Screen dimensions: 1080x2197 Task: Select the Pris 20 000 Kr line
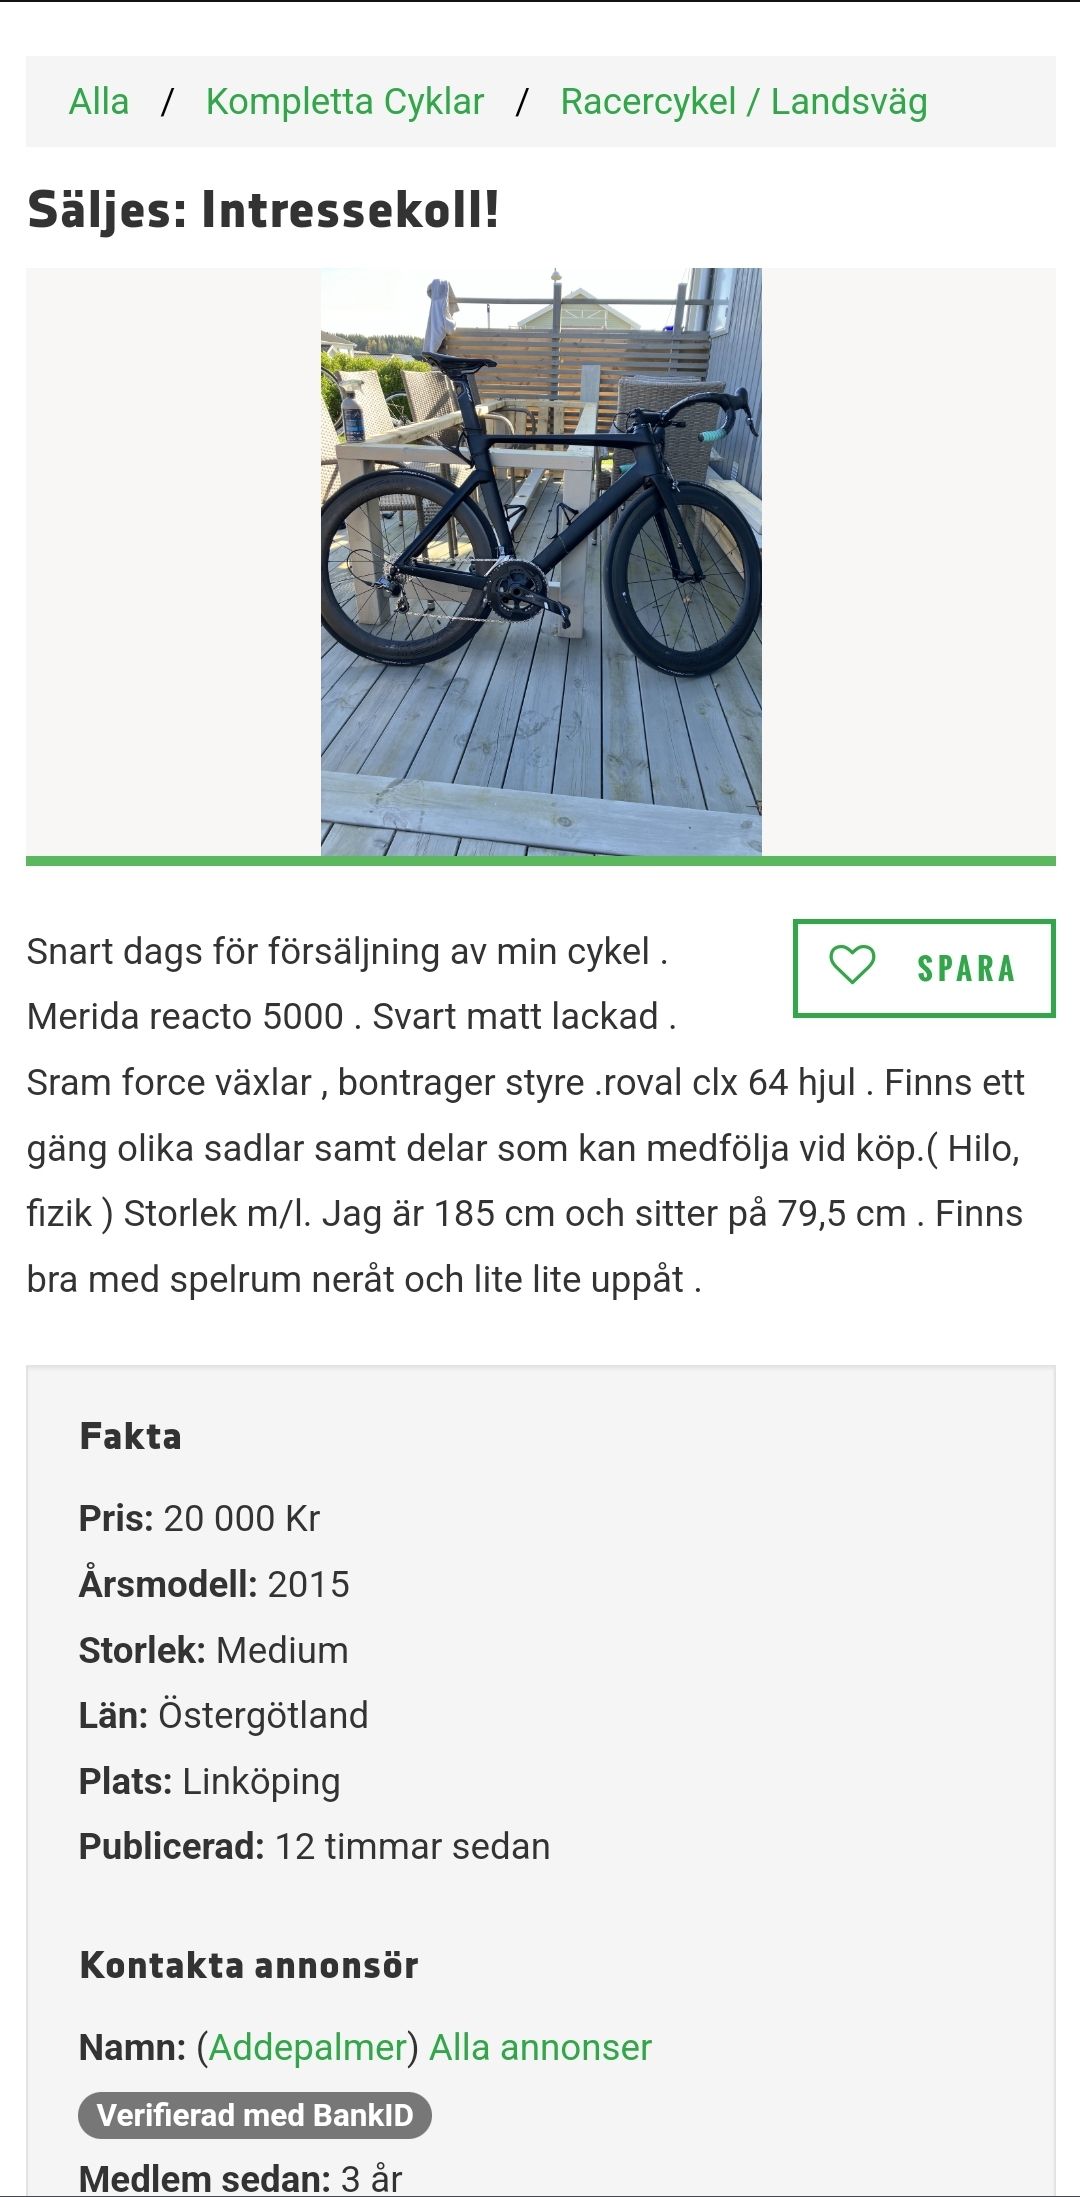pos(200,1518)
